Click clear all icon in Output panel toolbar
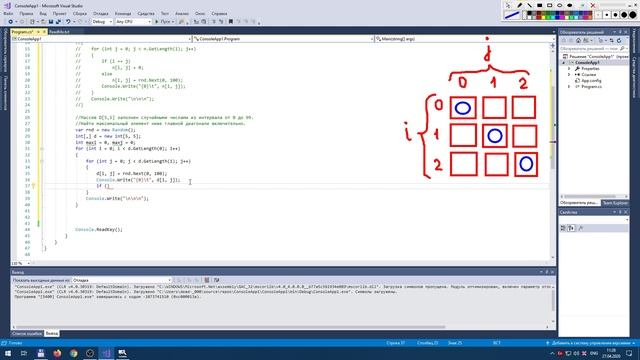The image size is (640, 360). pos(207,280)
